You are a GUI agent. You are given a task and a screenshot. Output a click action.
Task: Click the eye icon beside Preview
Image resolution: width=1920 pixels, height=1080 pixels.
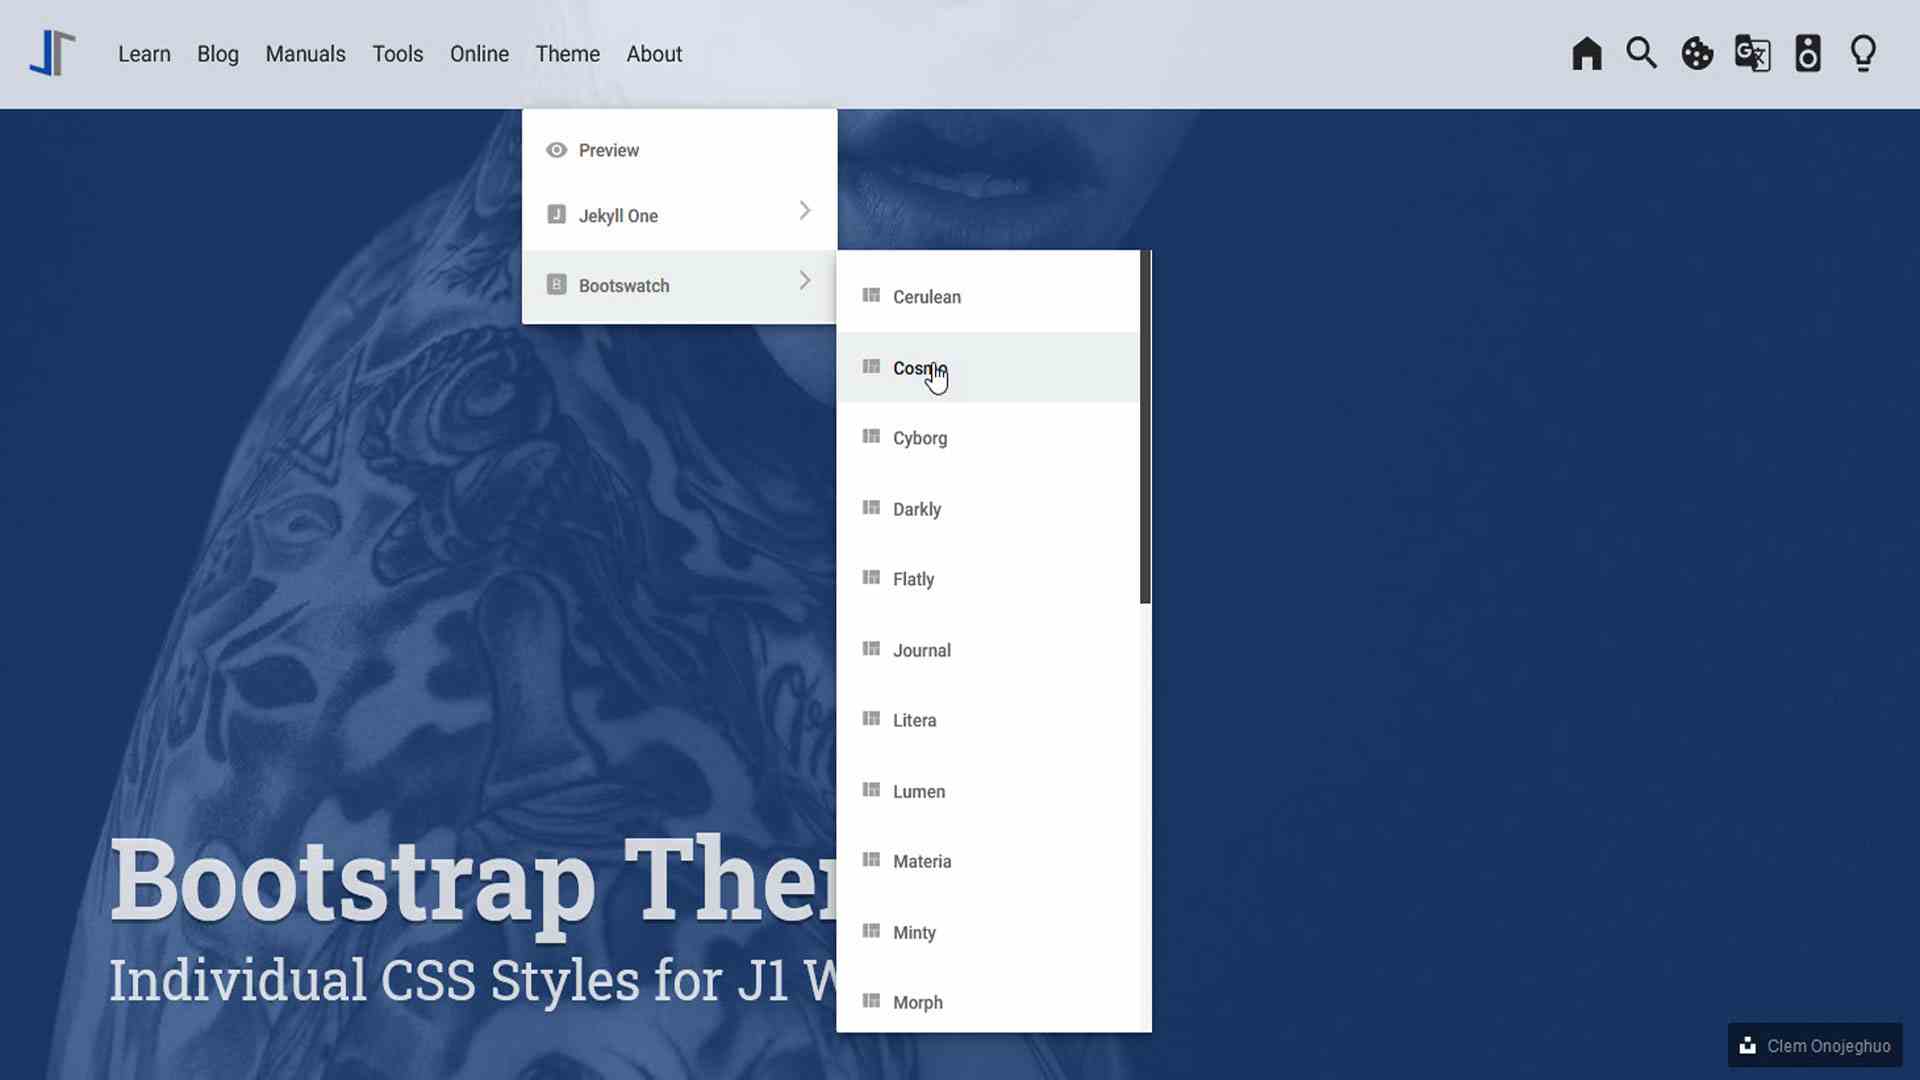click(556, 150)
